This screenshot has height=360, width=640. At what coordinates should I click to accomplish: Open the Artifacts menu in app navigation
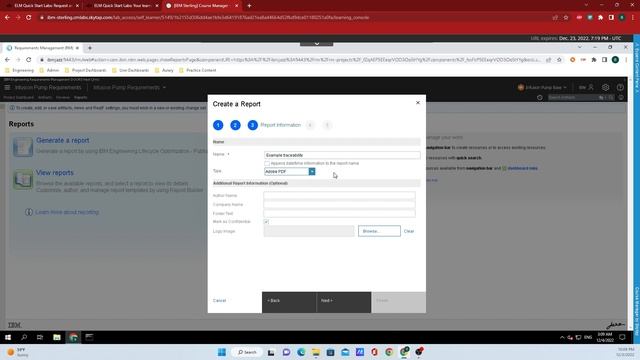click(45, 98)
